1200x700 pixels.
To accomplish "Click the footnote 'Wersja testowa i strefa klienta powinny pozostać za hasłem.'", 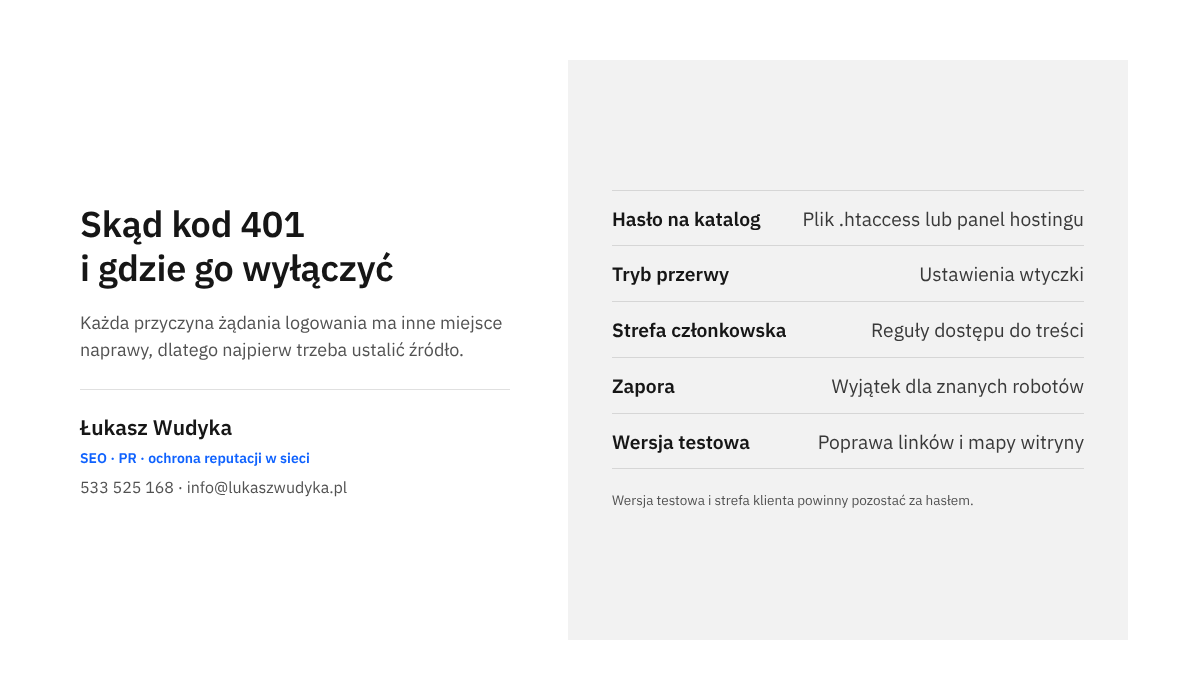I will point(792,500).
